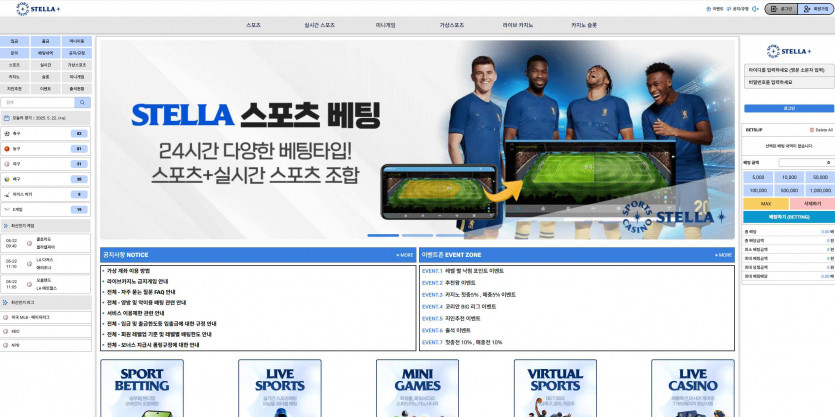Click the baseball icon in the 11:05 match row

tap(29, 284)
